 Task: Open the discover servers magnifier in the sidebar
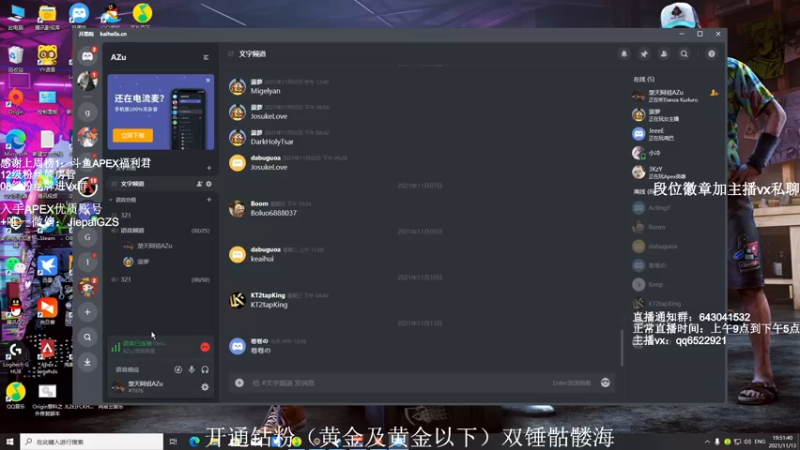87,337
